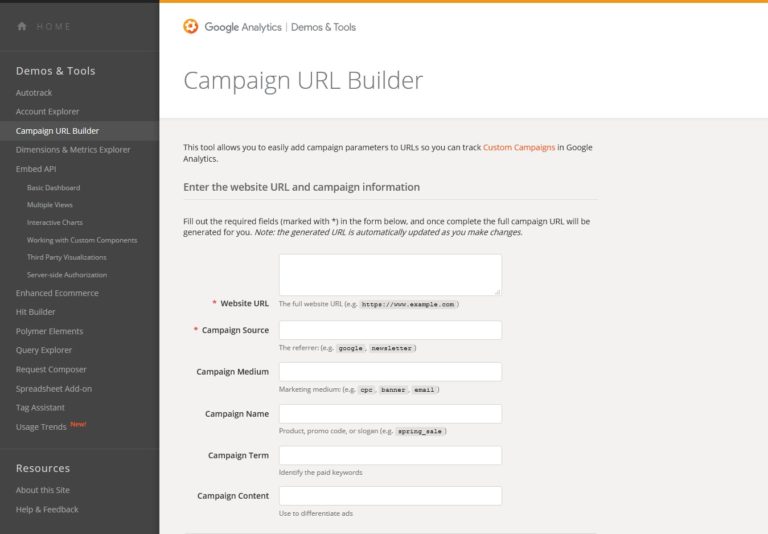
Task: Focus the Campaign Source field
Action: (390, 330)
